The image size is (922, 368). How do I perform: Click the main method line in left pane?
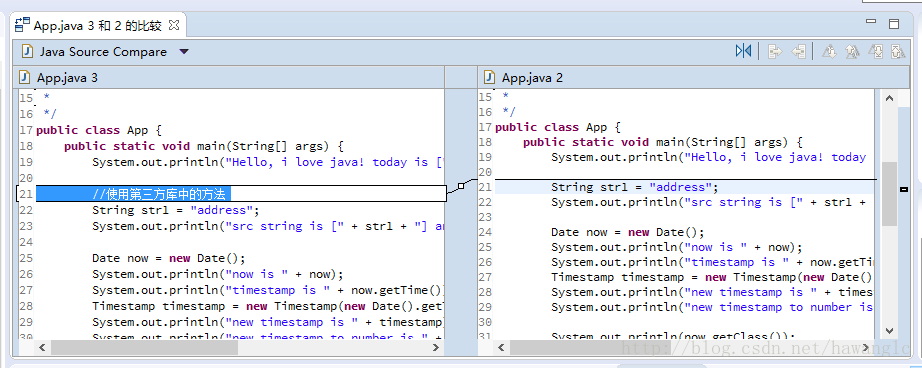pyautogui.click(x=203, y=146)
